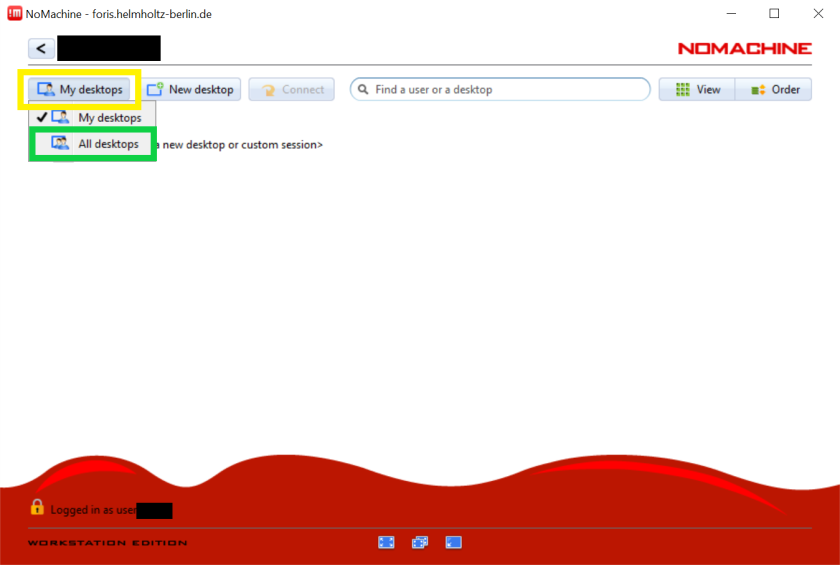Open the Order options button
The height and width of the screenshot is (565, 840).
point(774,89)
